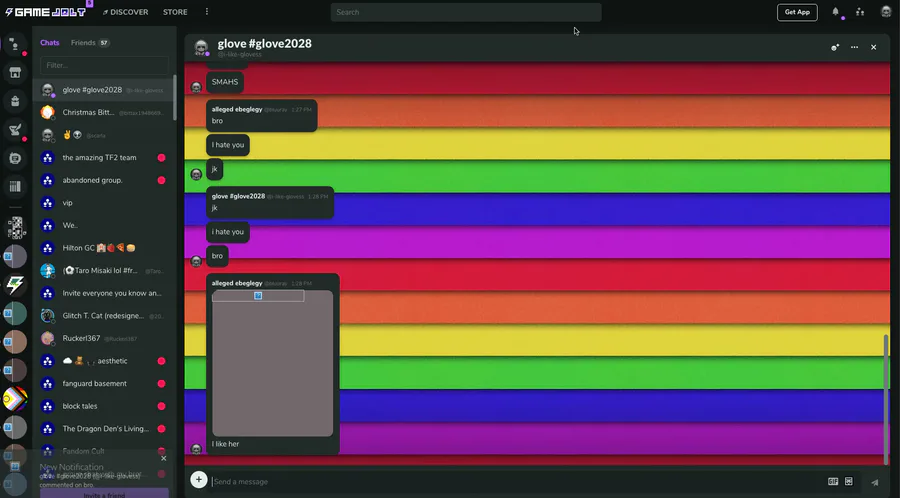The image size is (900, 498).
Task: Open the Christmas Bitt... chat
Action: pos(103,112)
